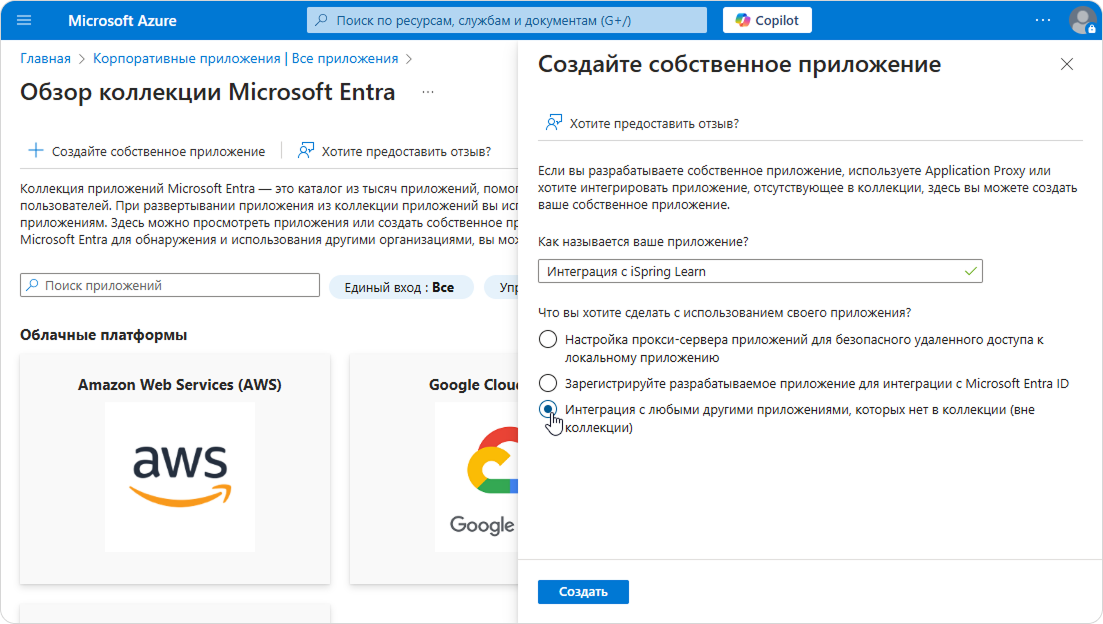Open the Azure portal hamburger menu
The height and width of the screenshot is (624, 1103).
(24, 20)
